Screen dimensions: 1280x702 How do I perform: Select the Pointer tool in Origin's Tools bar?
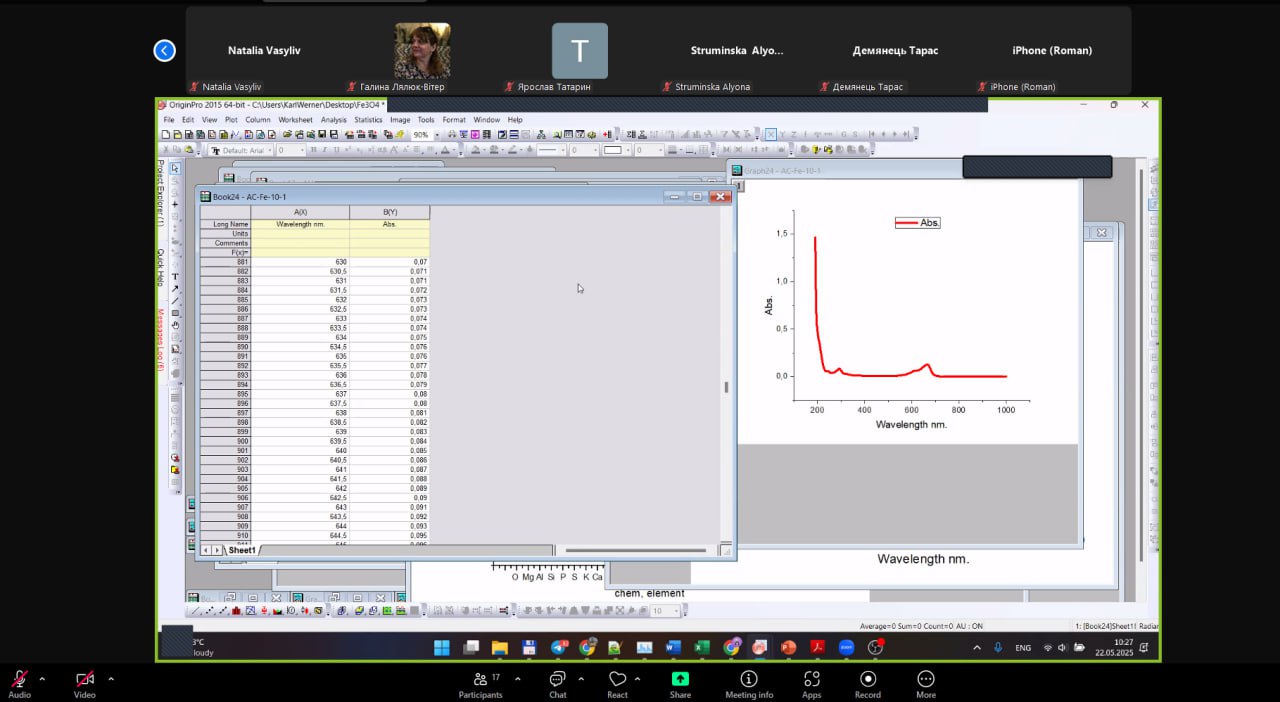(x=175, y=168)
